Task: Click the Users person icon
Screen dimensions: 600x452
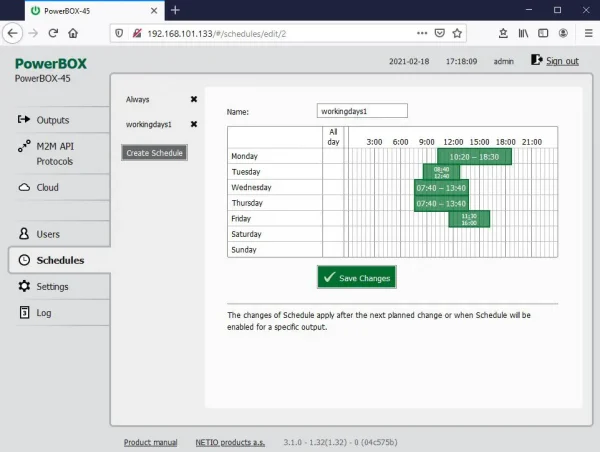Action: point(24,233)
